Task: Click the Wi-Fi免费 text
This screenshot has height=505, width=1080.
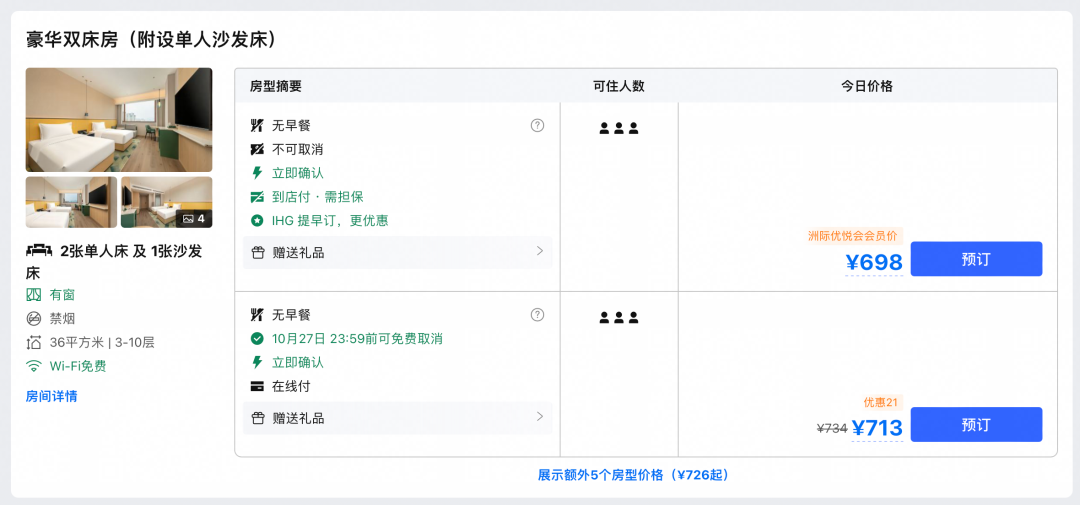Action: 78,366
